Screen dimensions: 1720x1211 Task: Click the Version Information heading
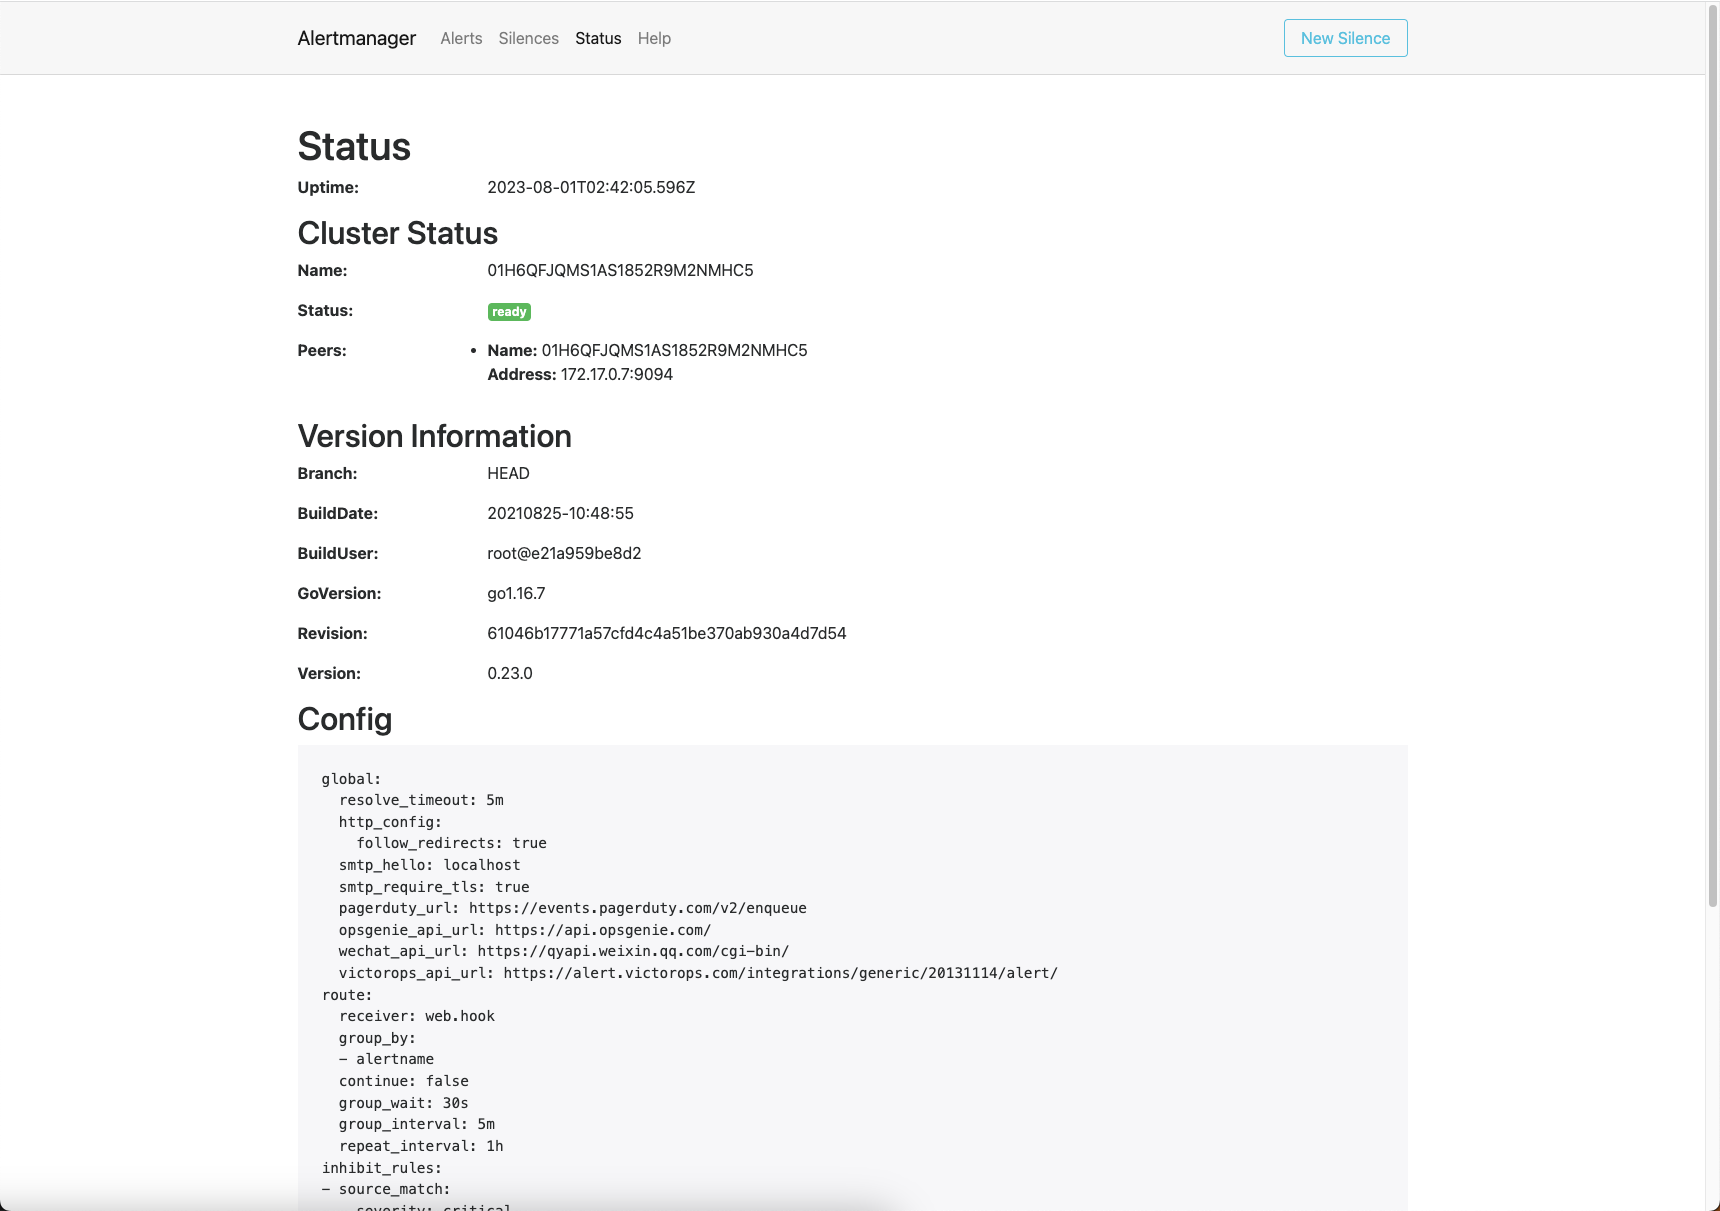tap(434, 436)
